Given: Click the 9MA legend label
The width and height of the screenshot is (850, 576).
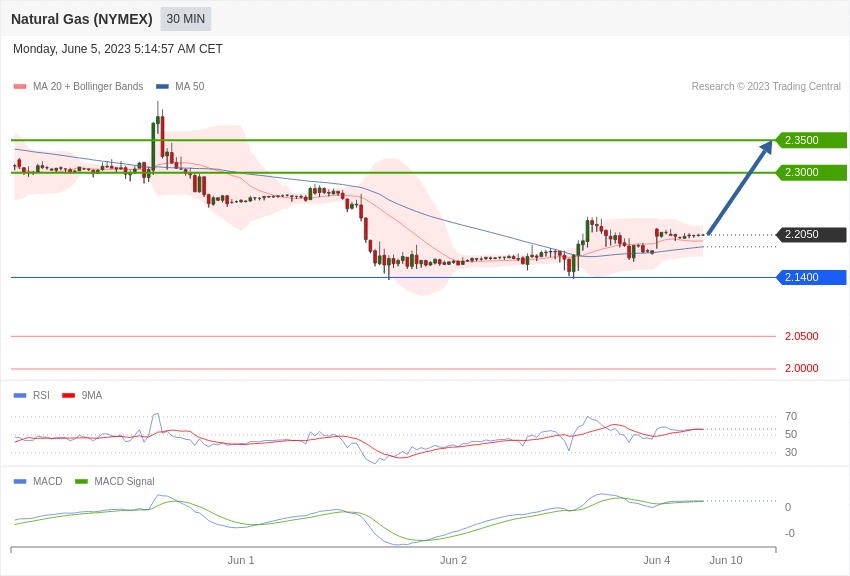Looking at the screenshot, I should click(92, 396).
